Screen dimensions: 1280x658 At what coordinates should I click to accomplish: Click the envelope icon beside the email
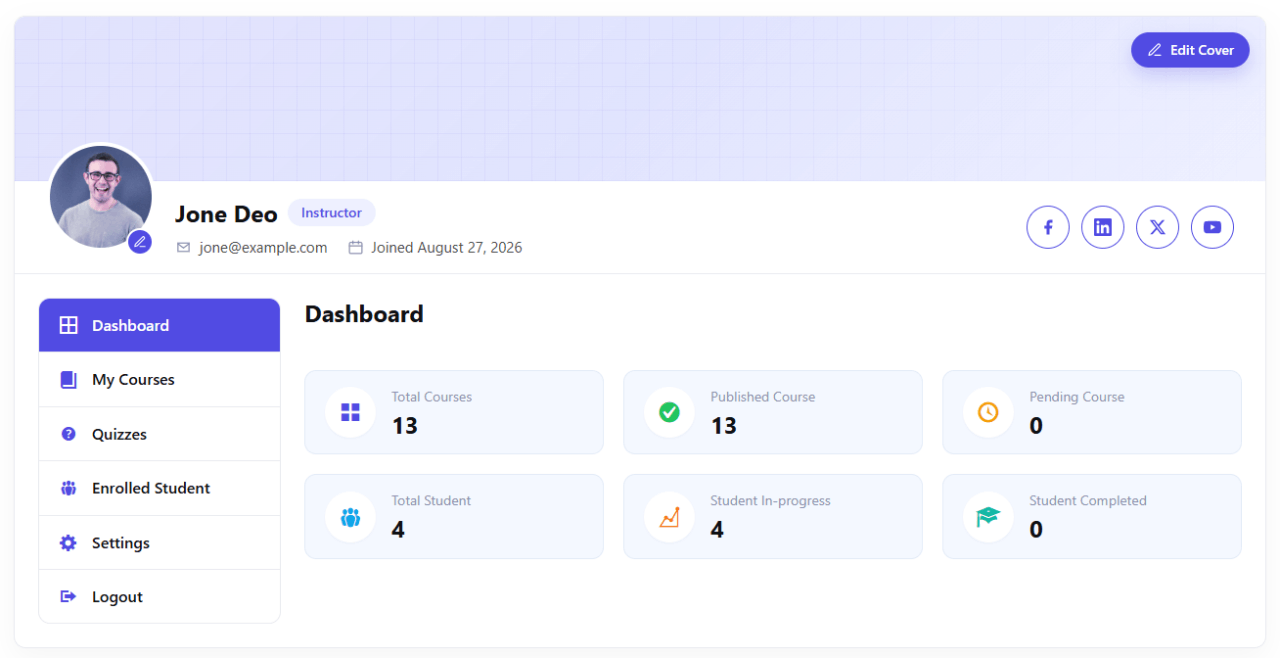tap(183, 248)
